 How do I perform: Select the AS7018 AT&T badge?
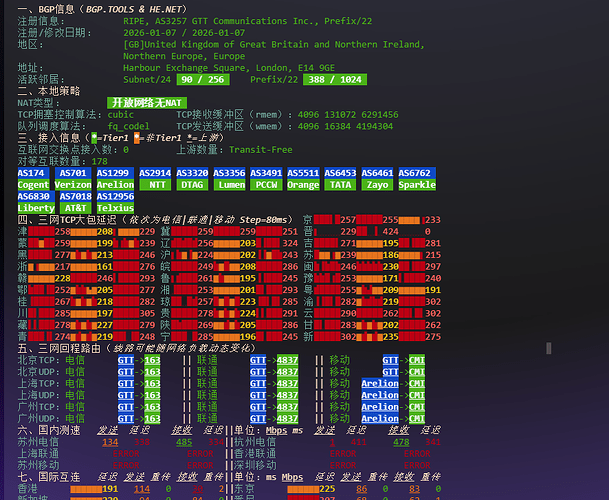click(75, 202)
